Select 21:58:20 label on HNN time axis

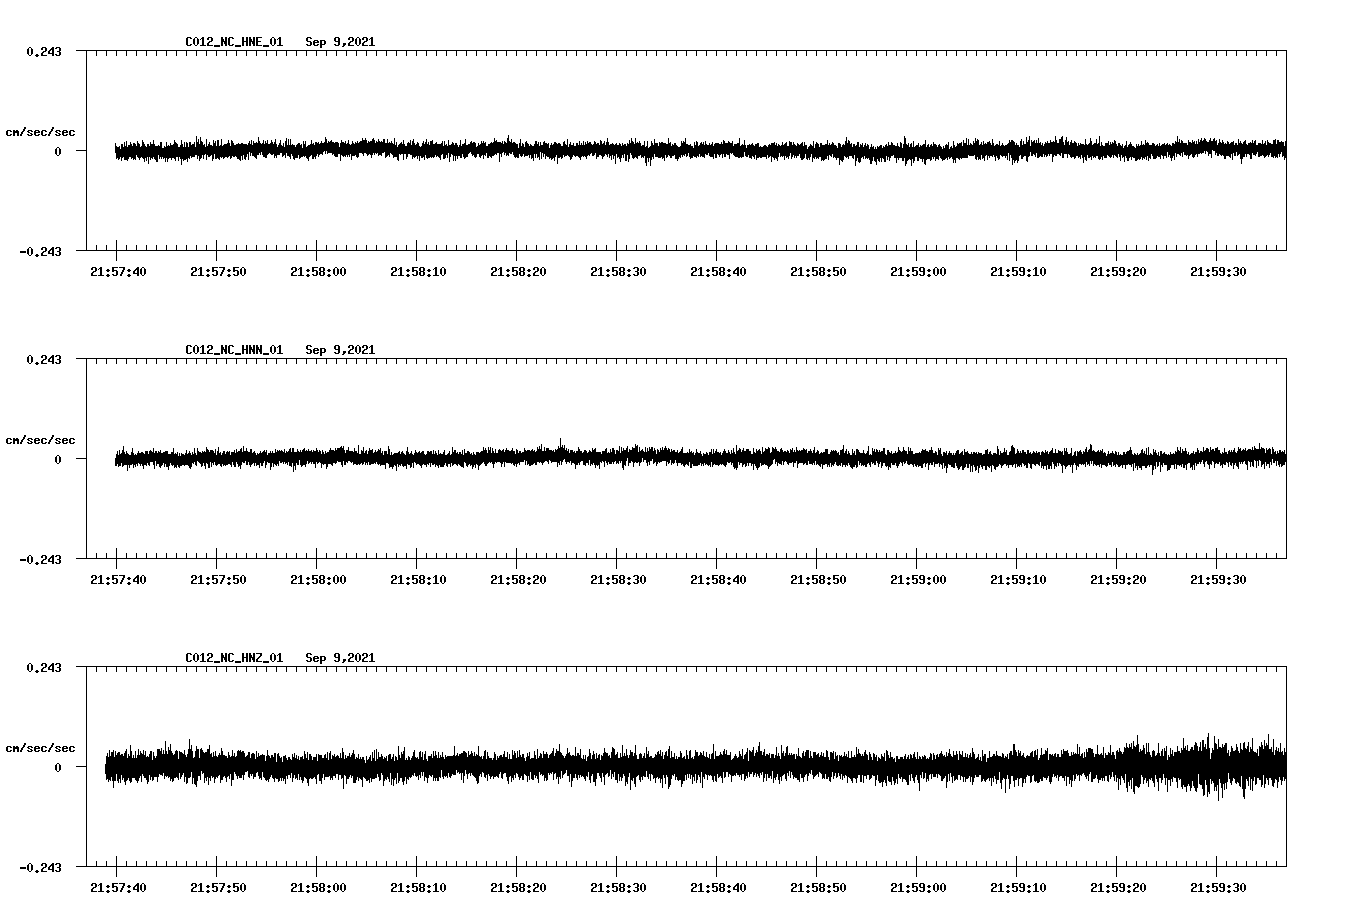(x=518, y=579)
